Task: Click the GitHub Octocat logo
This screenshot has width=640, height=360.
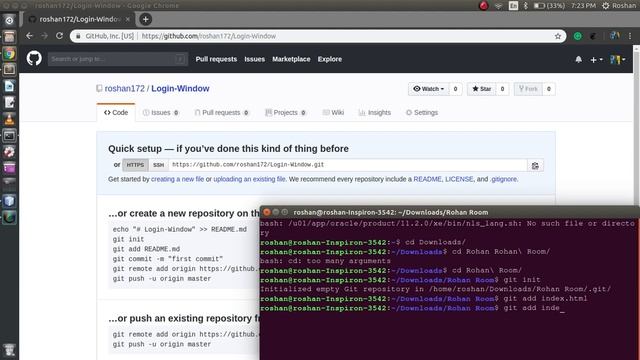Action: [34, 59]
